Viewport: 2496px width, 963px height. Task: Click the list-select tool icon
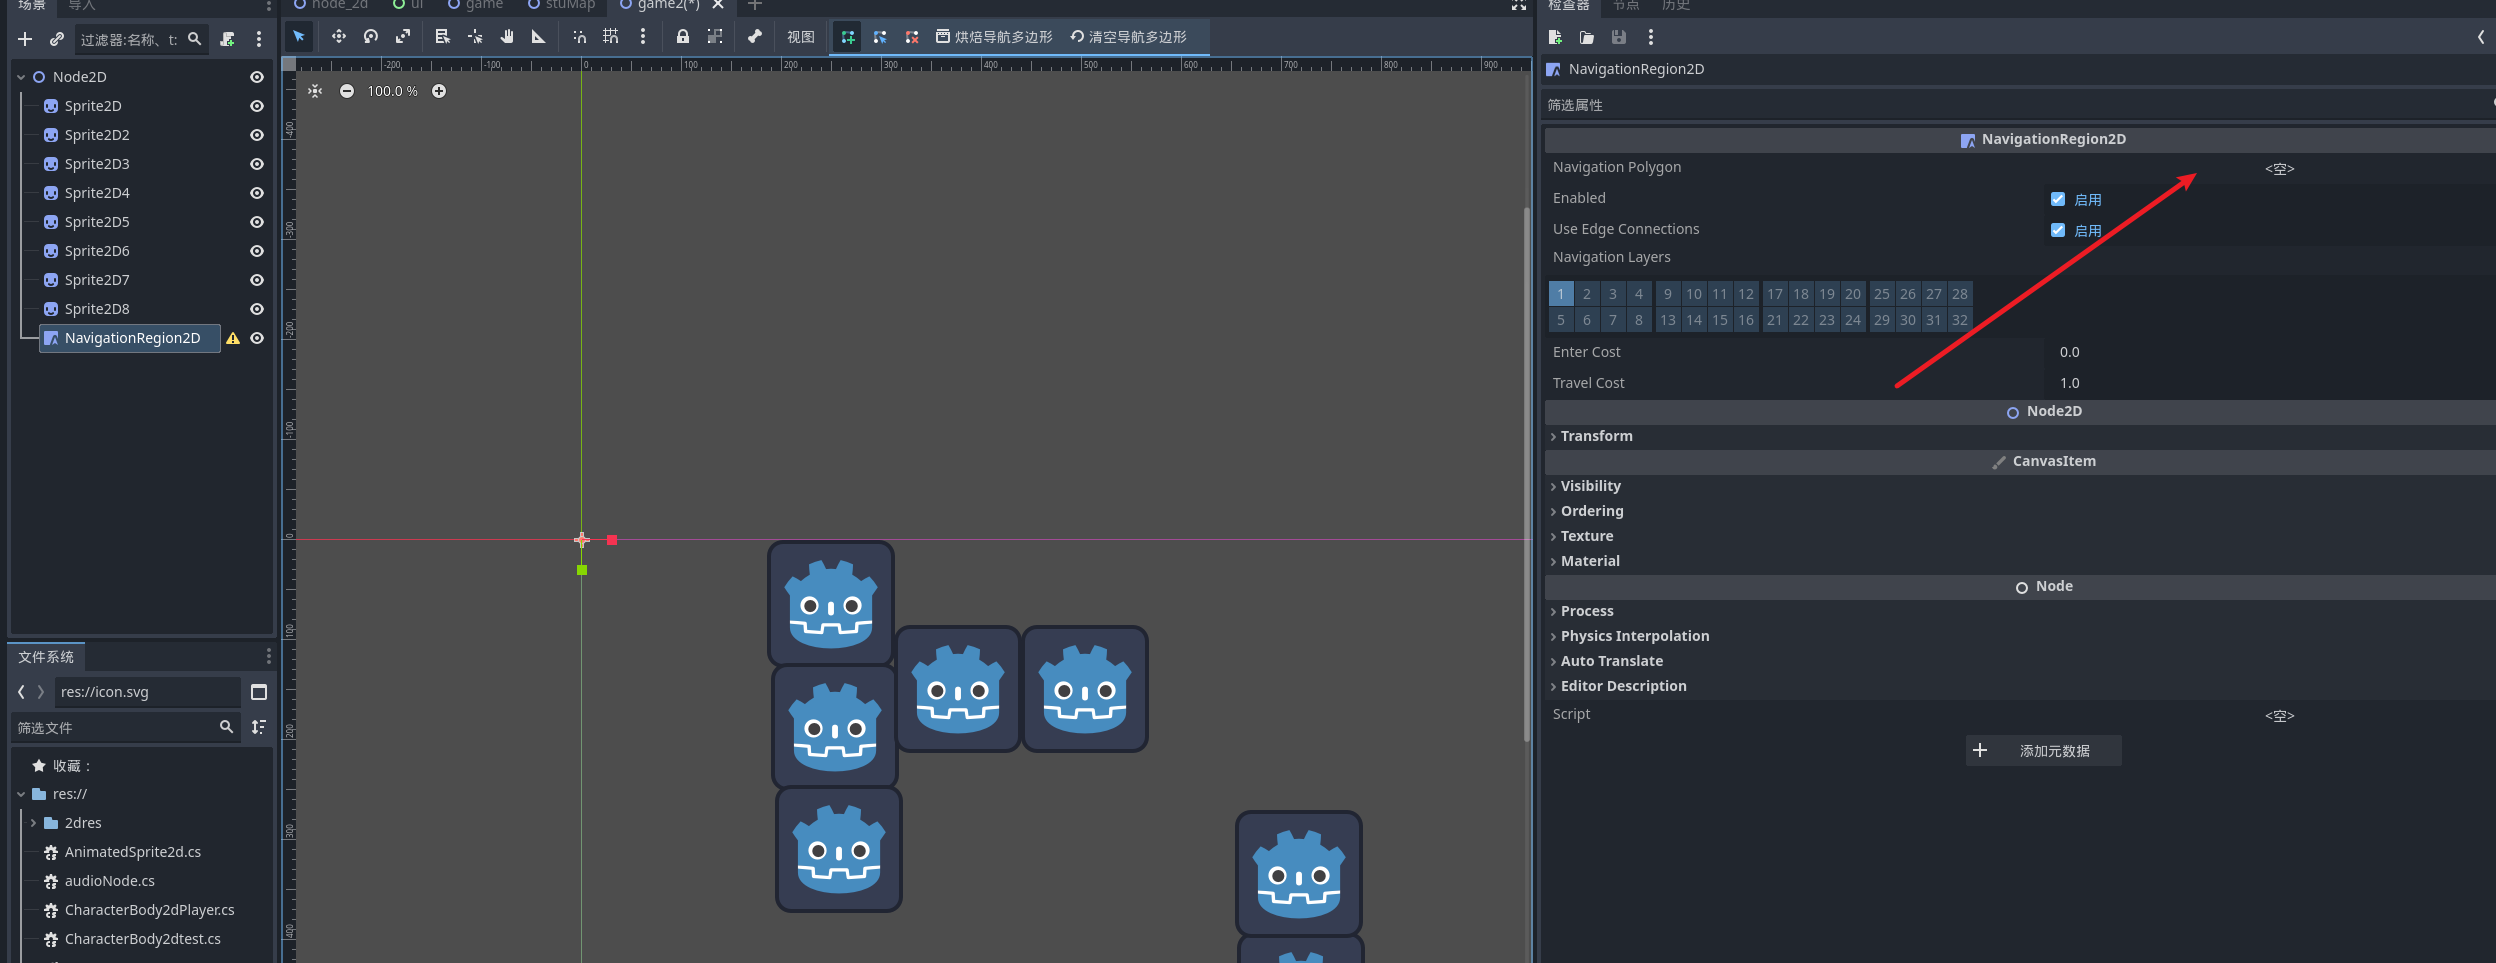coord(443,37)
